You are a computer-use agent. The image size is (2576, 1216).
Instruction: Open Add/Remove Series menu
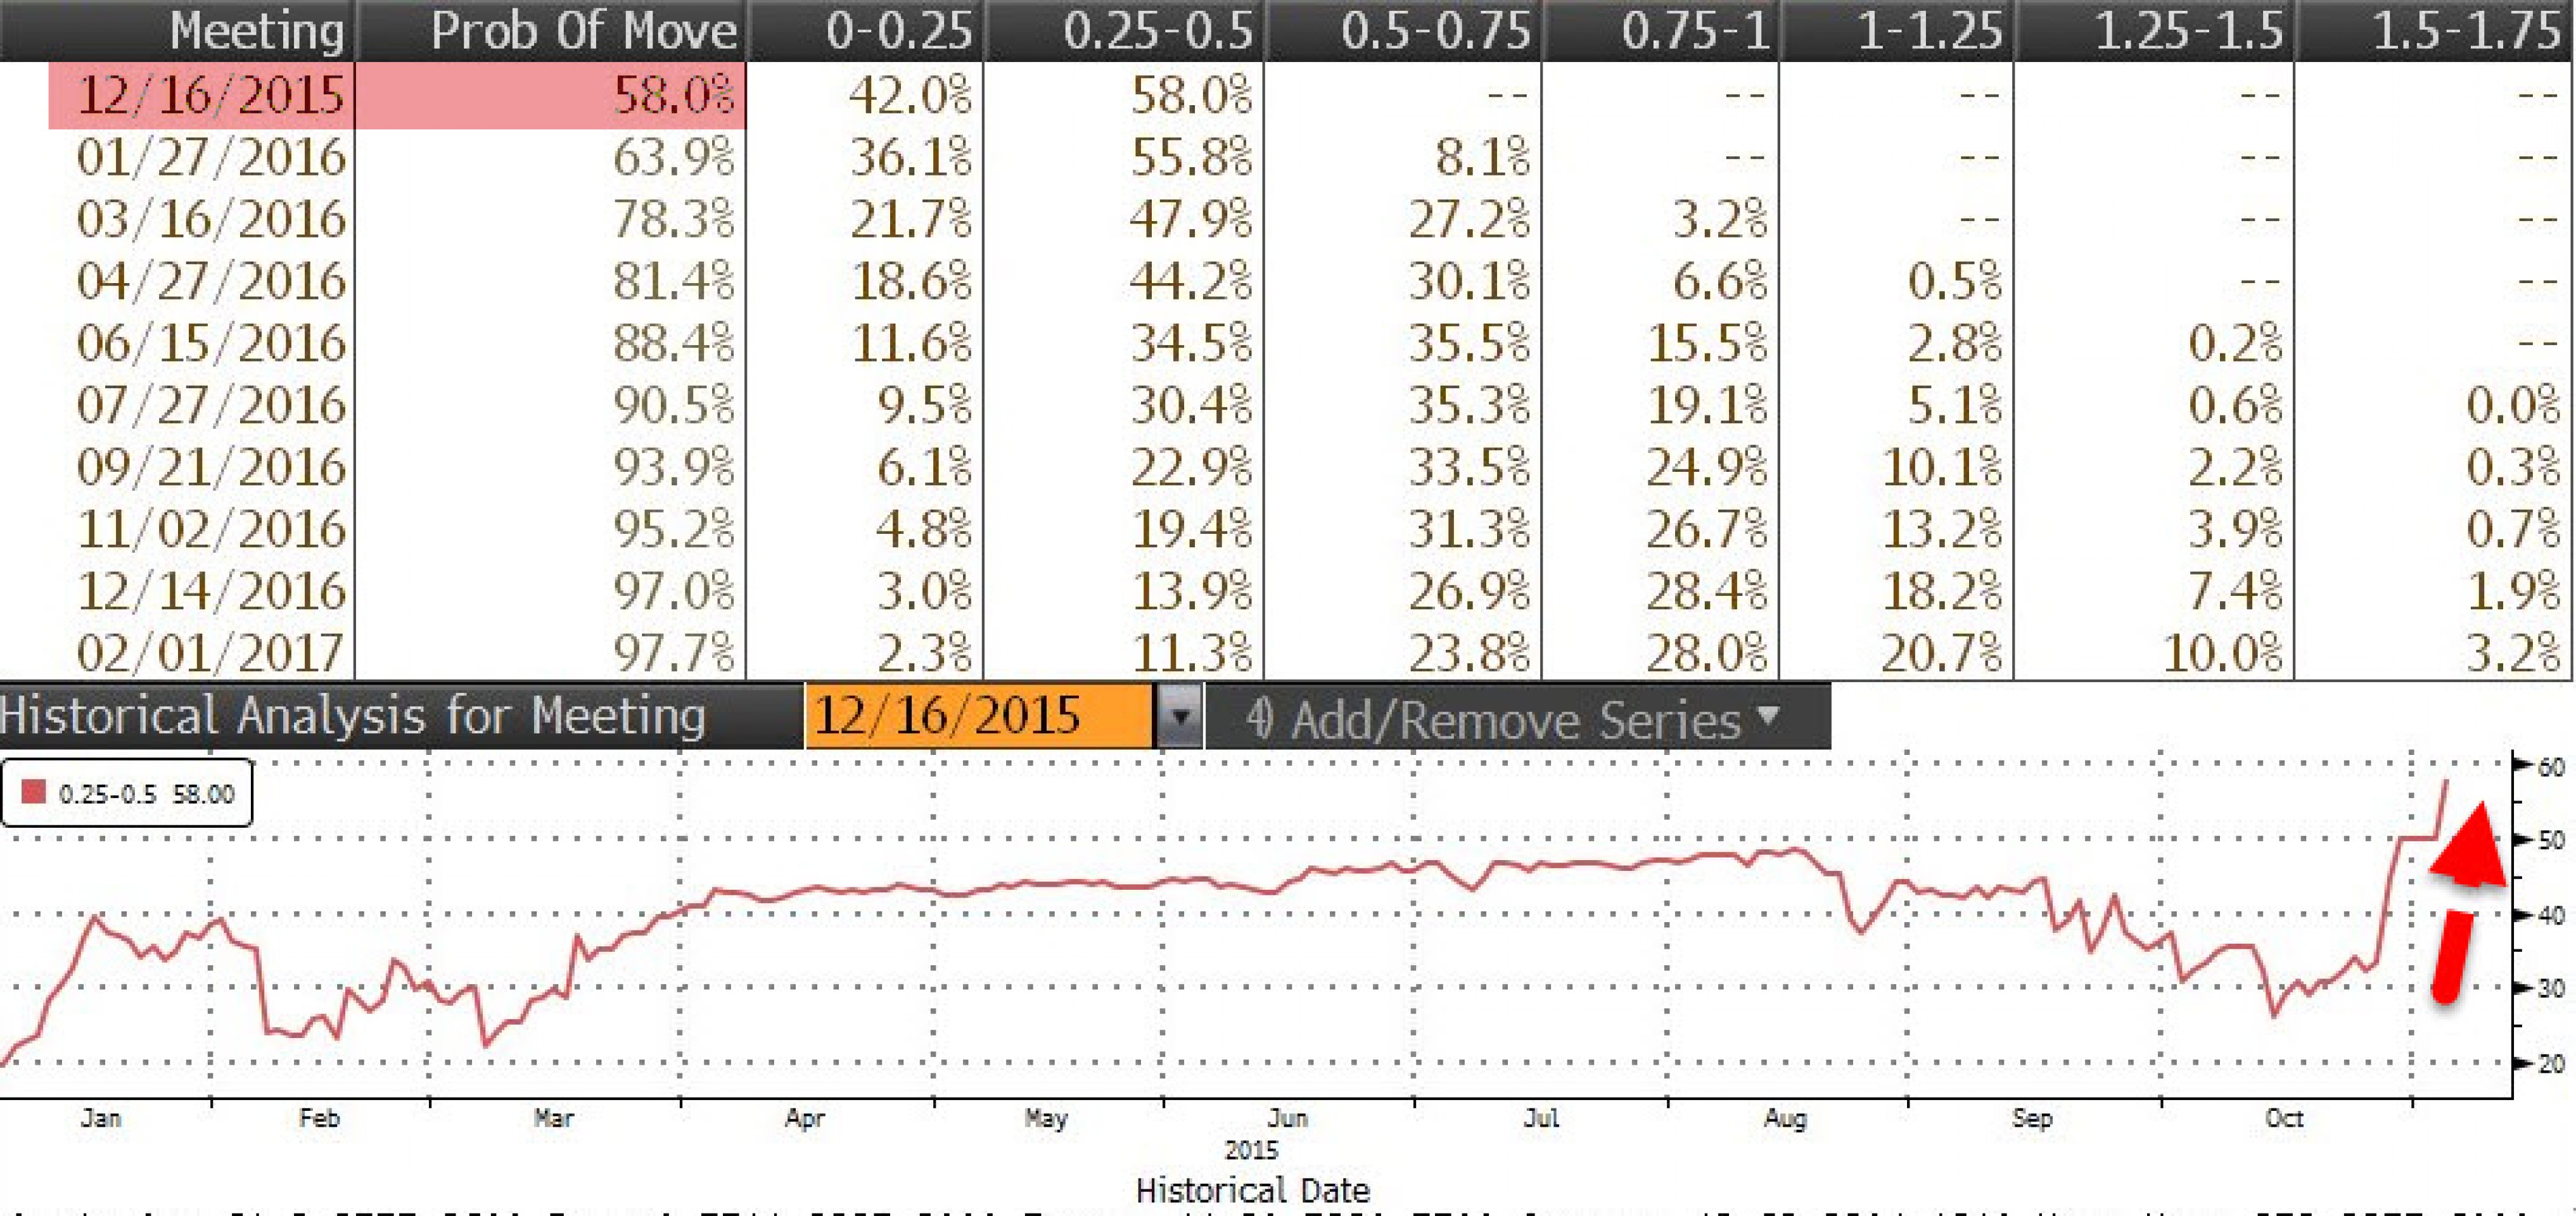coord(1515,718)
